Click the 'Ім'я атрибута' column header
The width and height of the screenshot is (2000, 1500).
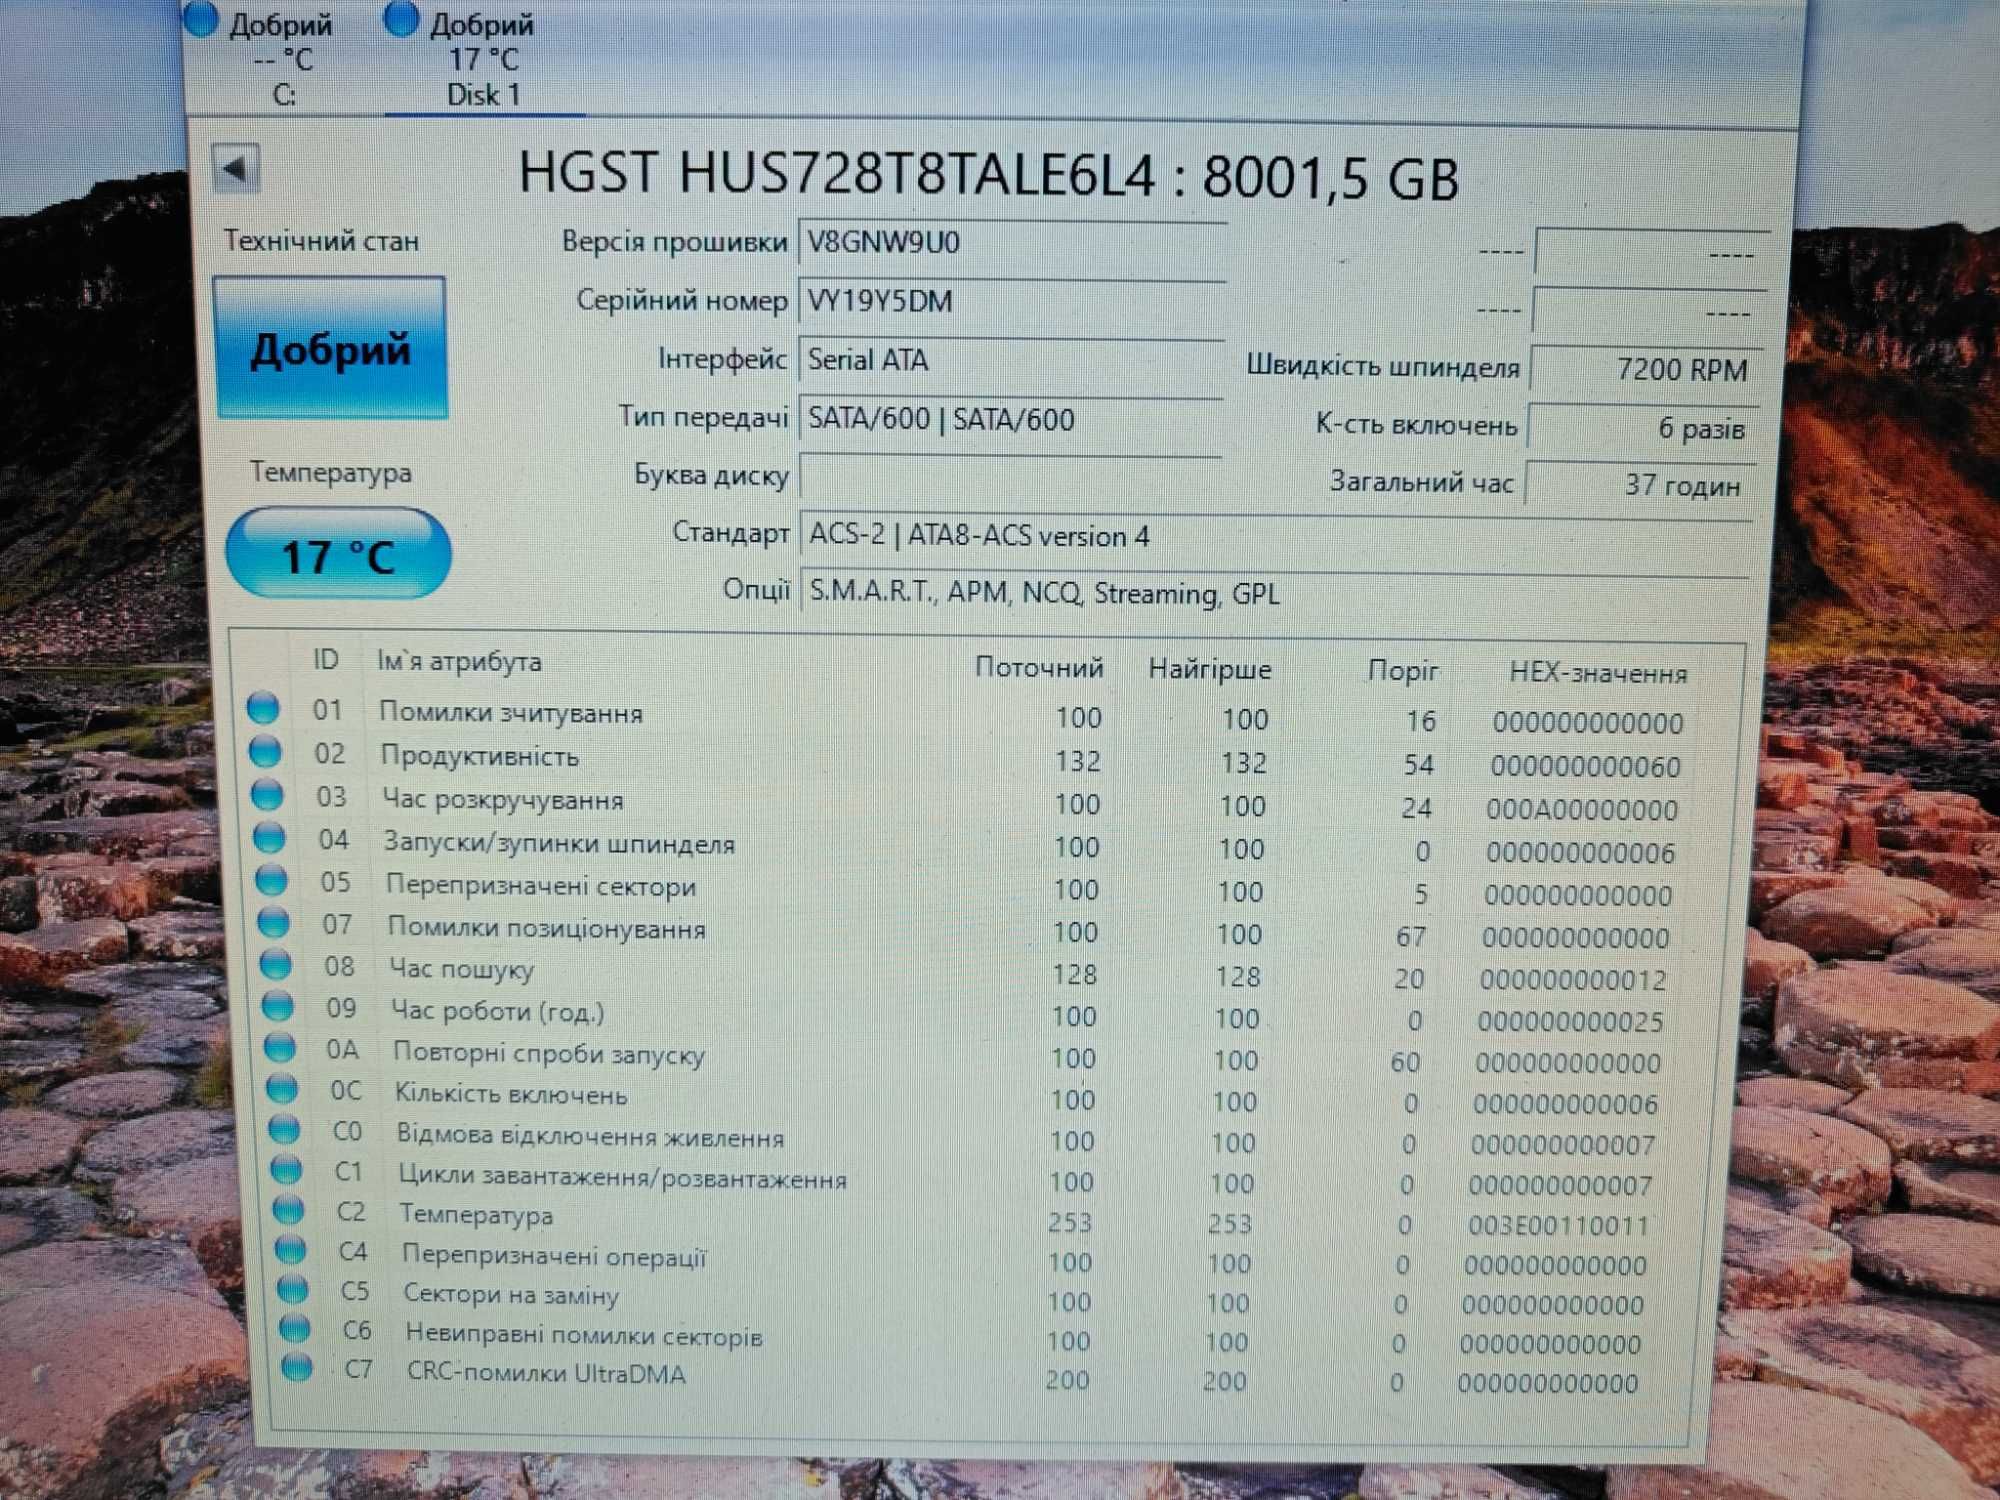click(459, 662)
